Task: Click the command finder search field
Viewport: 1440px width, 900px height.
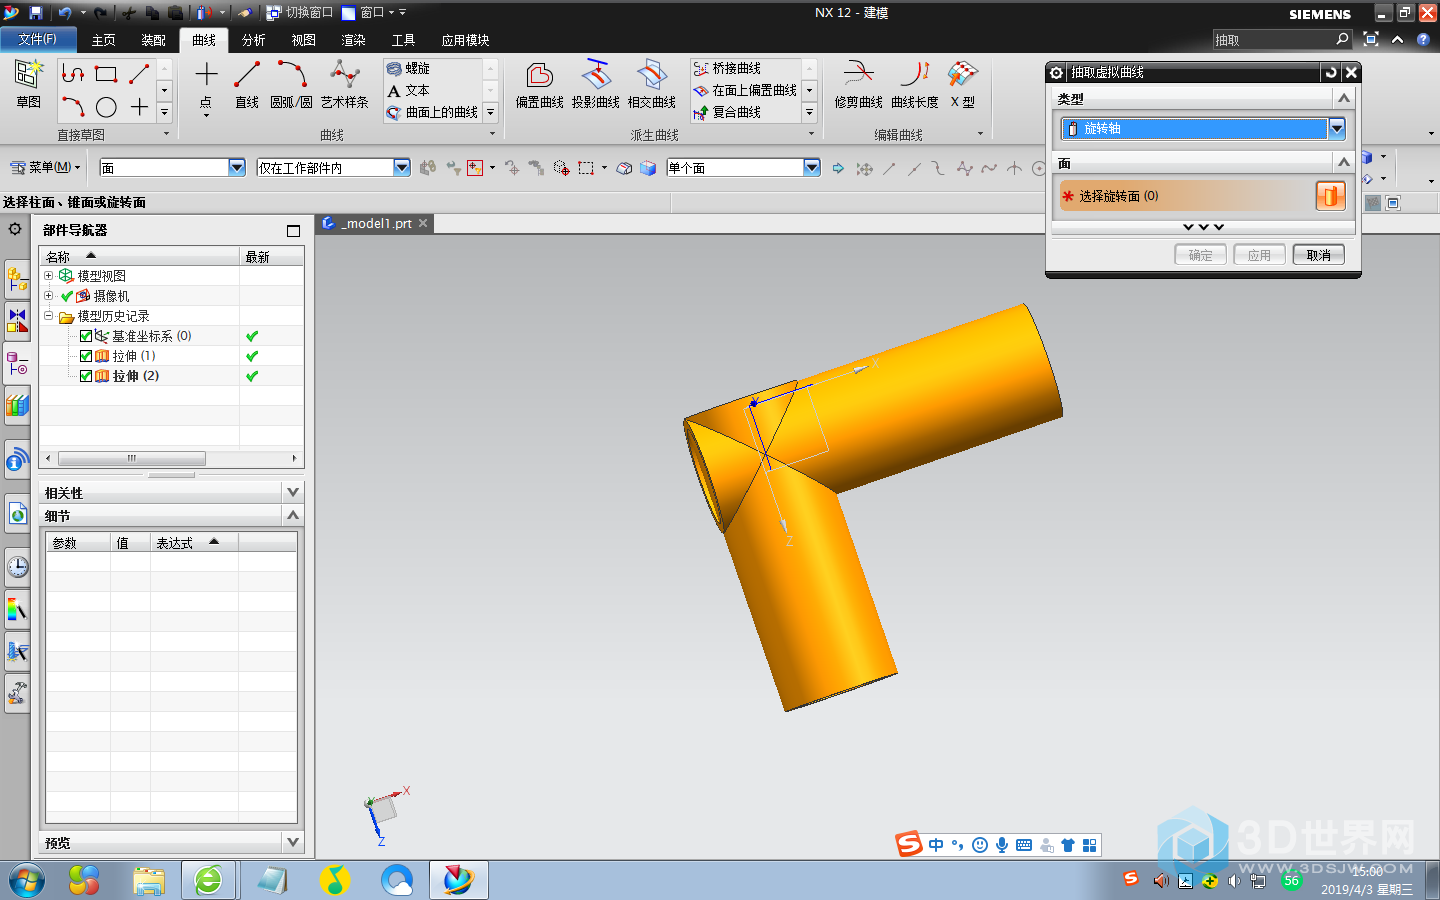Action: pyautogui.click(x=1274, y=39)
